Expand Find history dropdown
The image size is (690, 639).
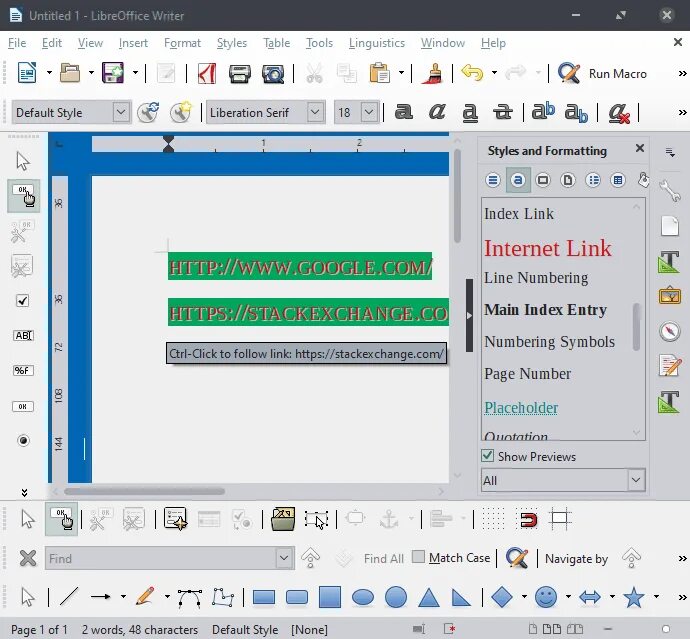pyautogui.click(x=284, y=558)
